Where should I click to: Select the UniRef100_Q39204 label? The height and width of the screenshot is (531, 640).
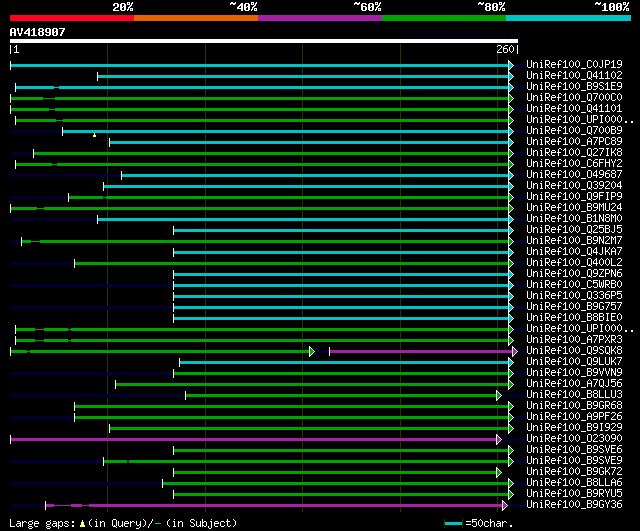[x=574, y=186]
